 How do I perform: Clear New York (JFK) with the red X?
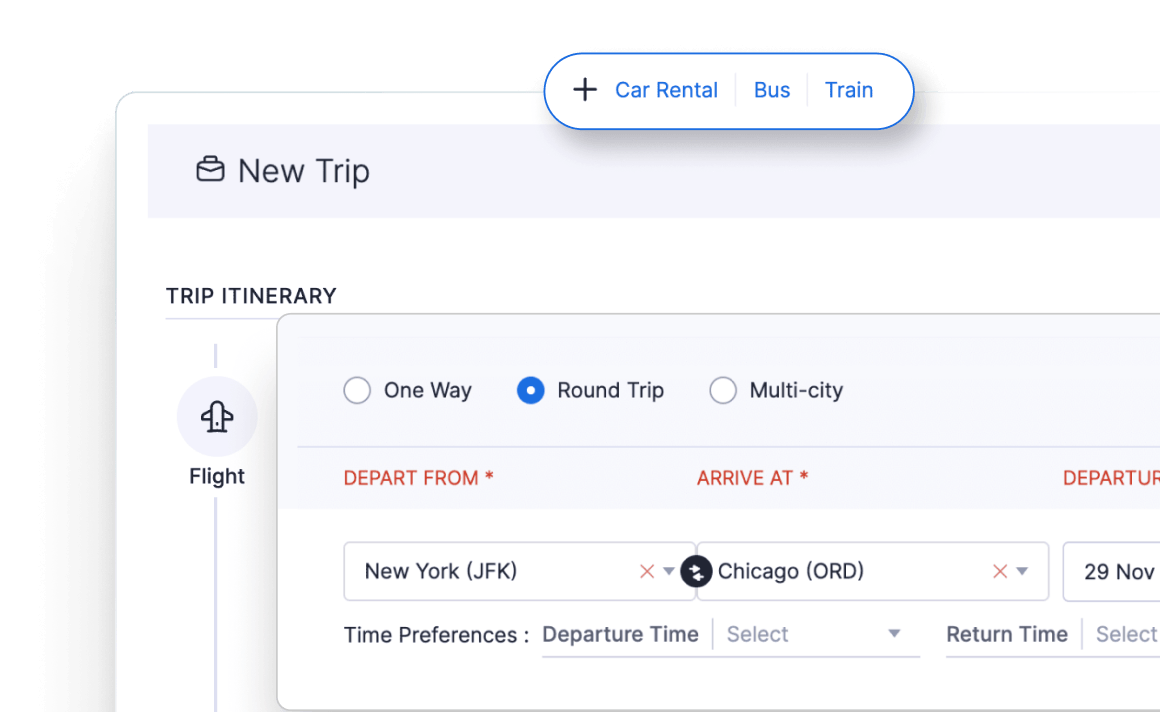pyautogui.click(x=646, y=571)
